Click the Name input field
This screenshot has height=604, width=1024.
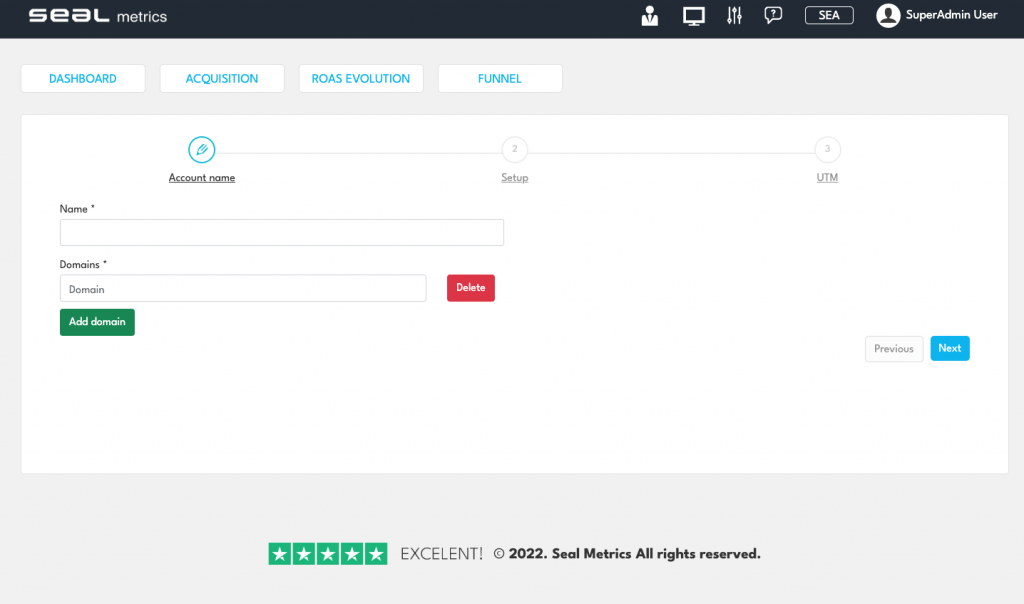coord(282,233)
